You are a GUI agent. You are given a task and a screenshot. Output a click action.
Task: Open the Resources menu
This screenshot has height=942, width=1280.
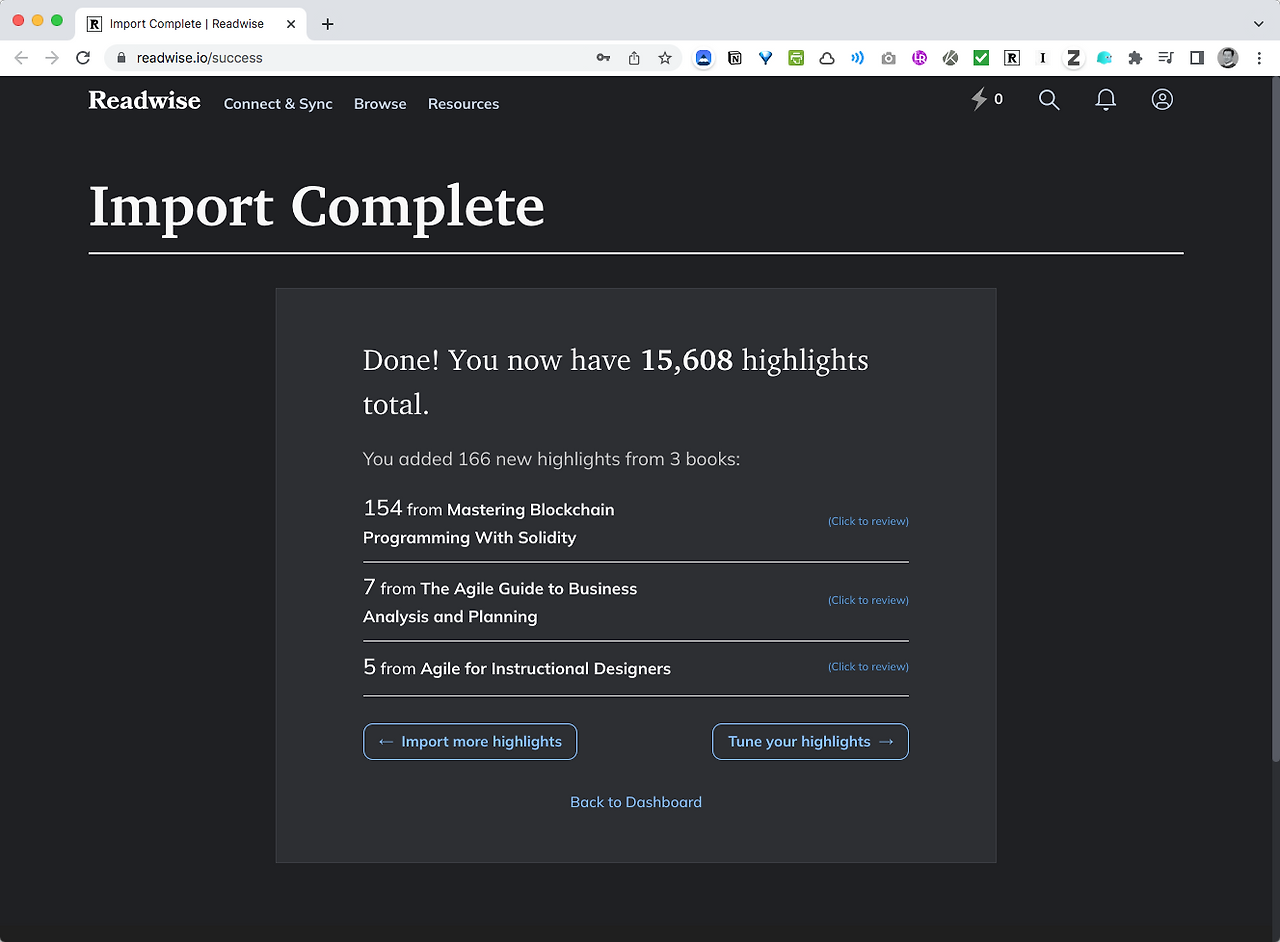coord(463,104)
